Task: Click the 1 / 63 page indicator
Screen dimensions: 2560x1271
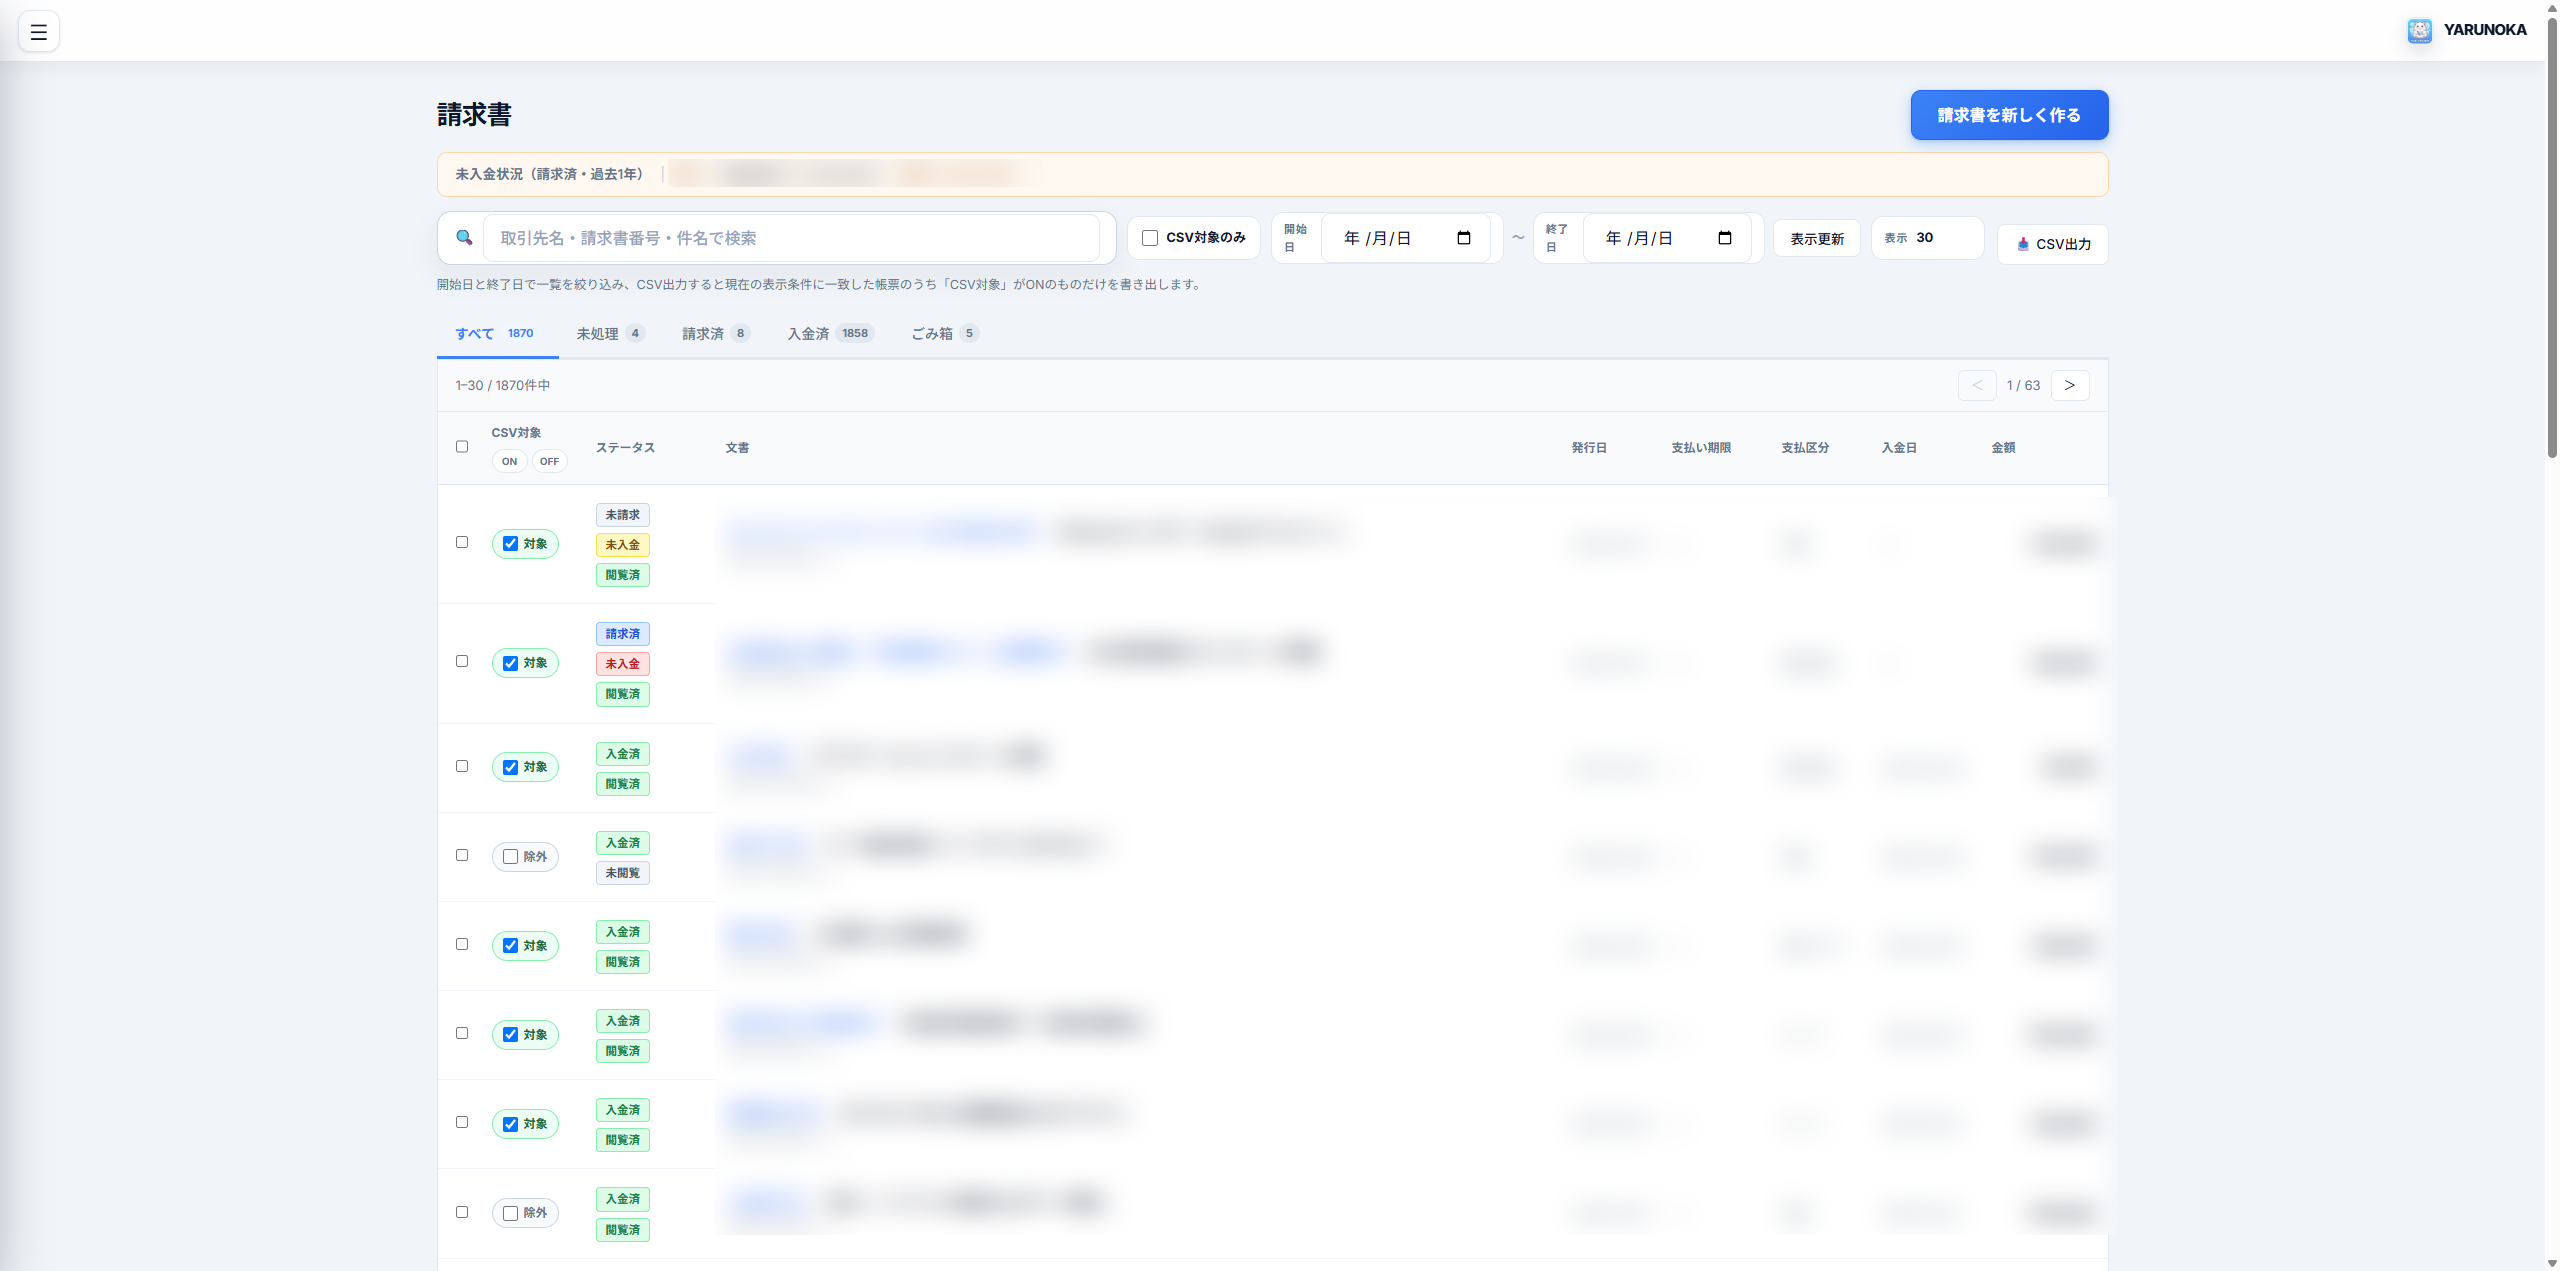Action: [2023, 385]
